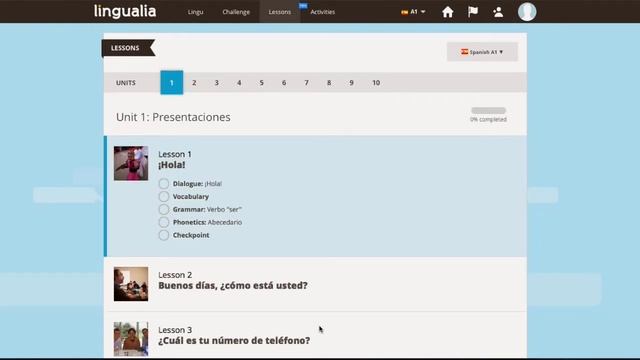
Task: Click the Spanish flag next to A1
Action: (x=404, y=12)
